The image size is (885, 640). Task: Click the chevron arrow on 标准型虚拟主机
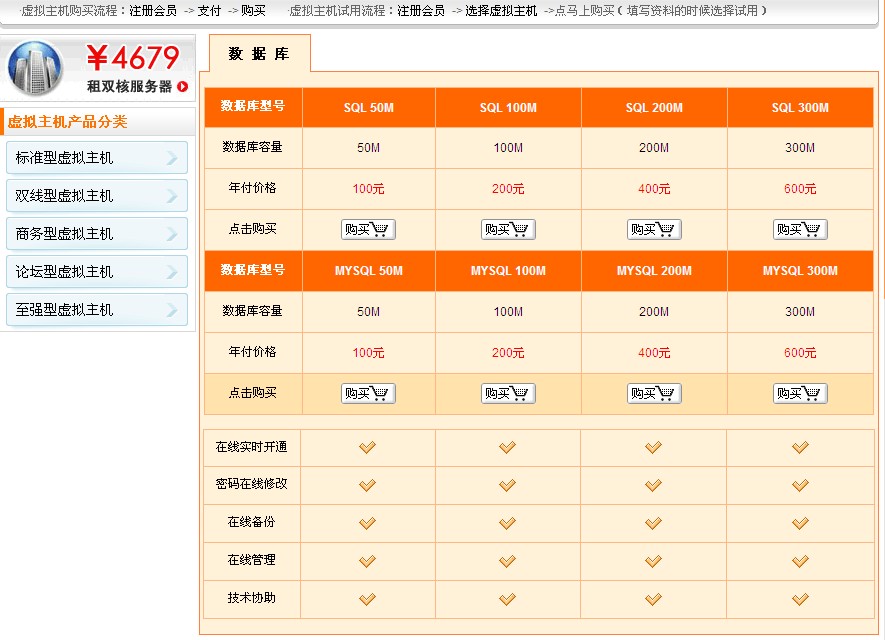(172, 158)
